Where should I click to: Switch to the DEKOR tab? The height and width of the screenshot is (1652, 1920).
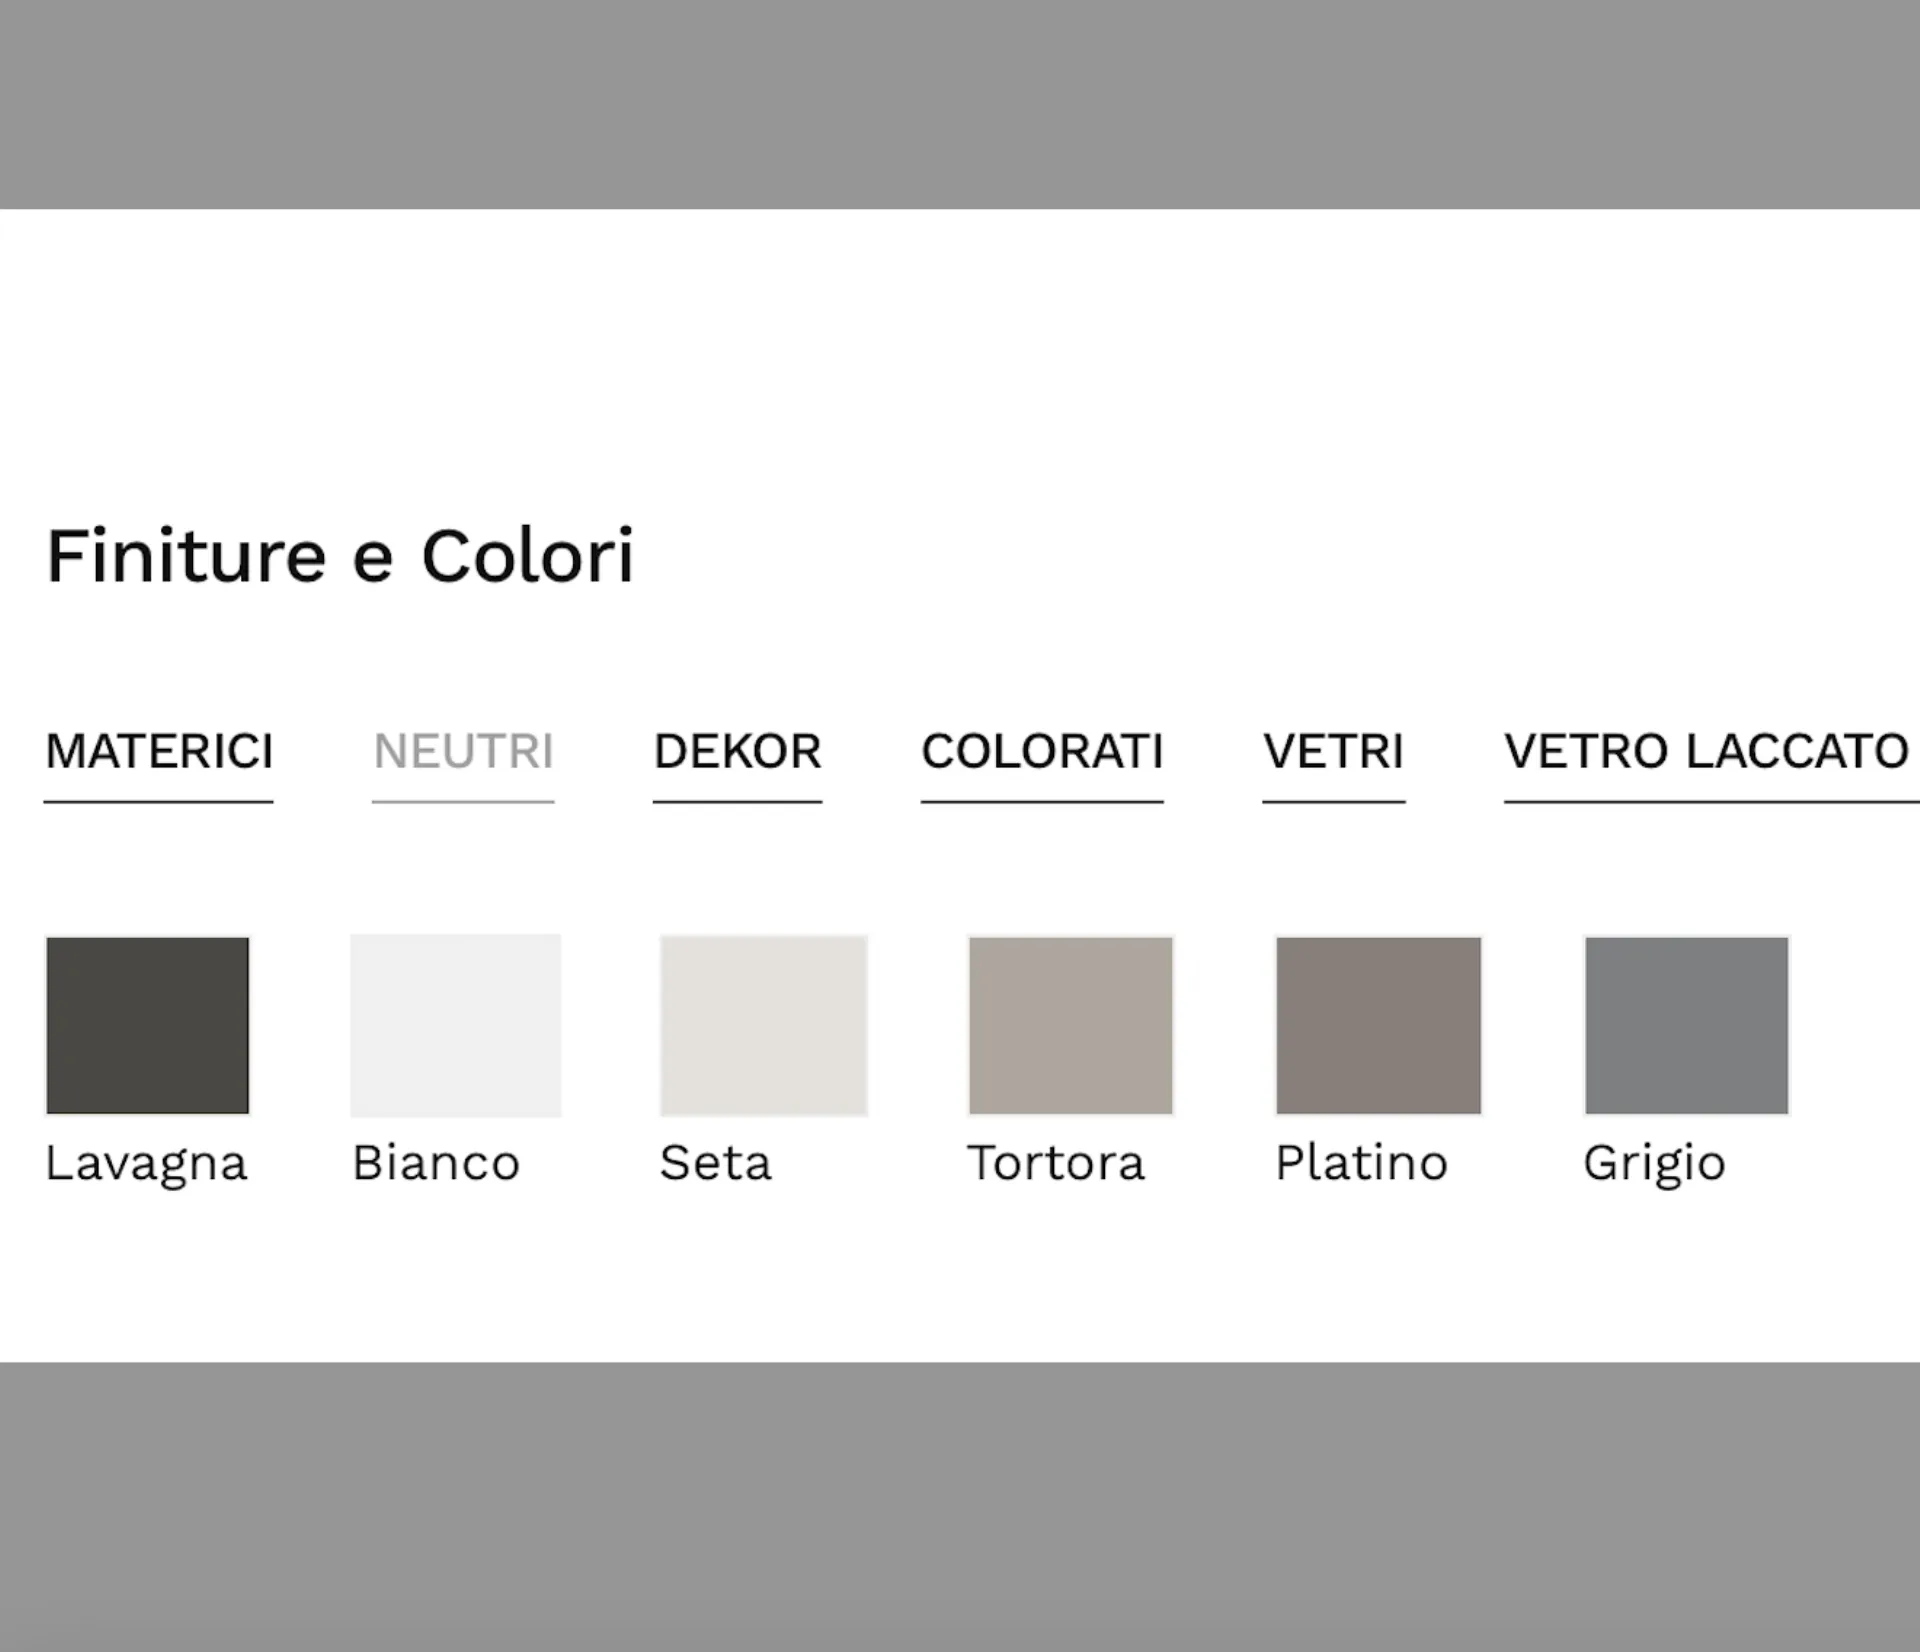click(737, 752)
